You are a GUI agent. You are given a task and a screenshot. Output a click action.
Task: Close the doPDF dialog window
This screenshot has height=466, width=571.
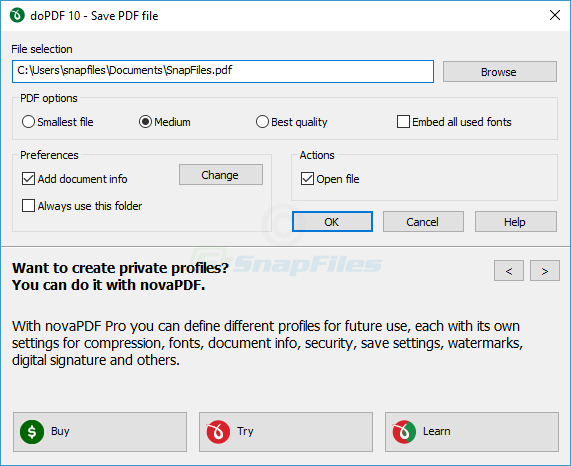coord(555,15)
